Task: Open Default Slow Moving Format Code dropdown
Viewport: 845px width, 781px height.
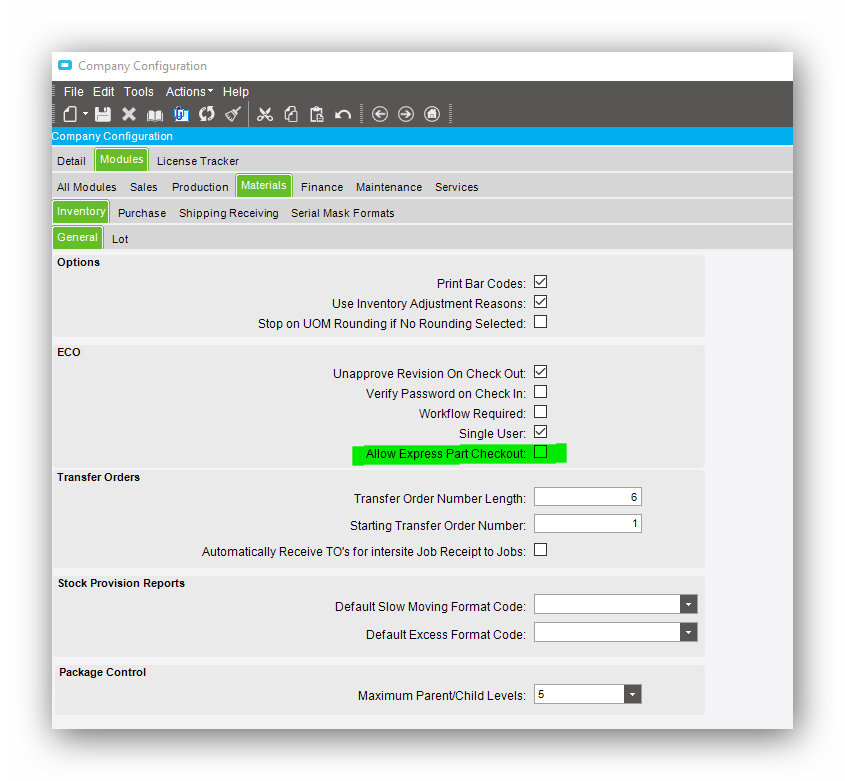Action: (x=689, y=604)
